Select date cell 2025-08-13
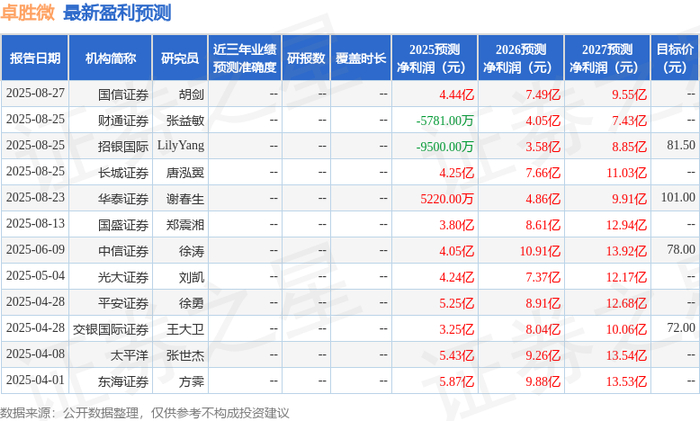Viewport: 700px width, 421px height. 35,224
